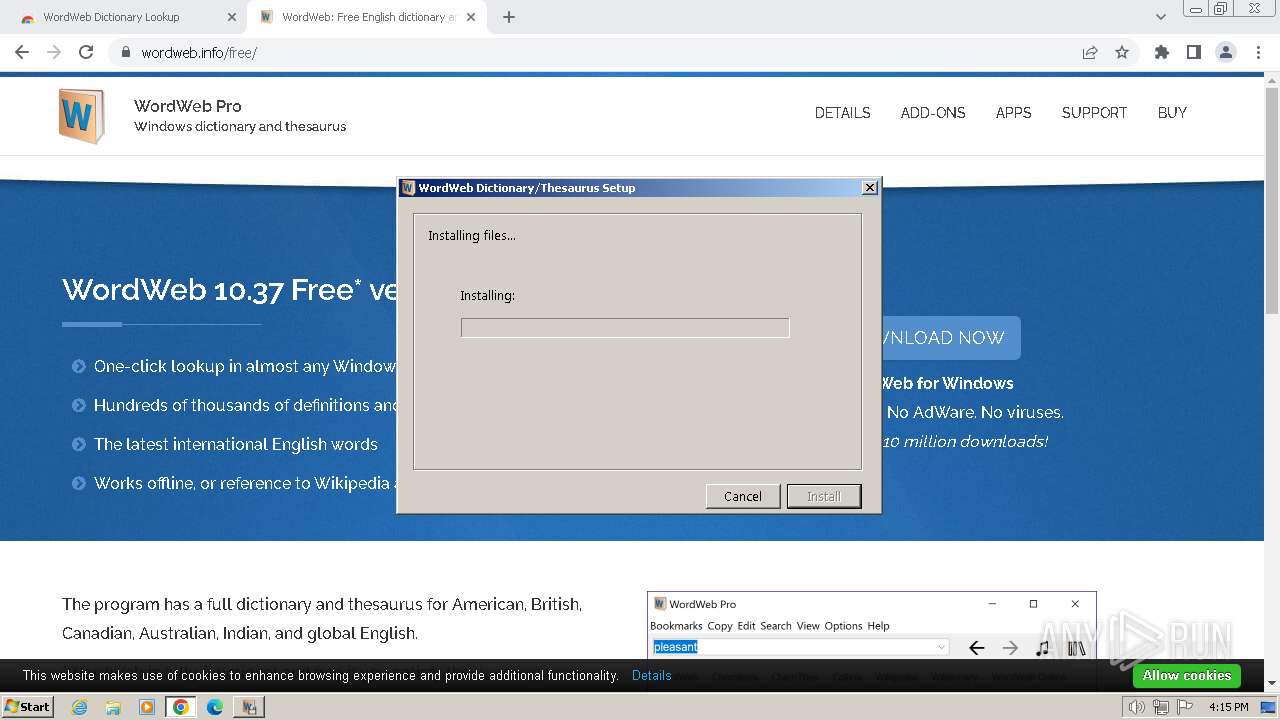Open File Explorer from the taskbar
Screen dimensions: 1280x720
[113, 707]
